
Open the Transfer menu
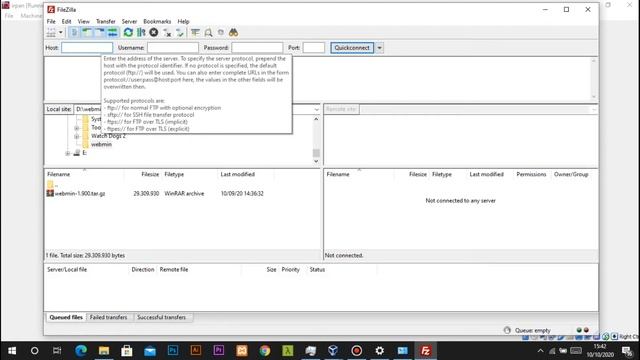click(106, 21)
